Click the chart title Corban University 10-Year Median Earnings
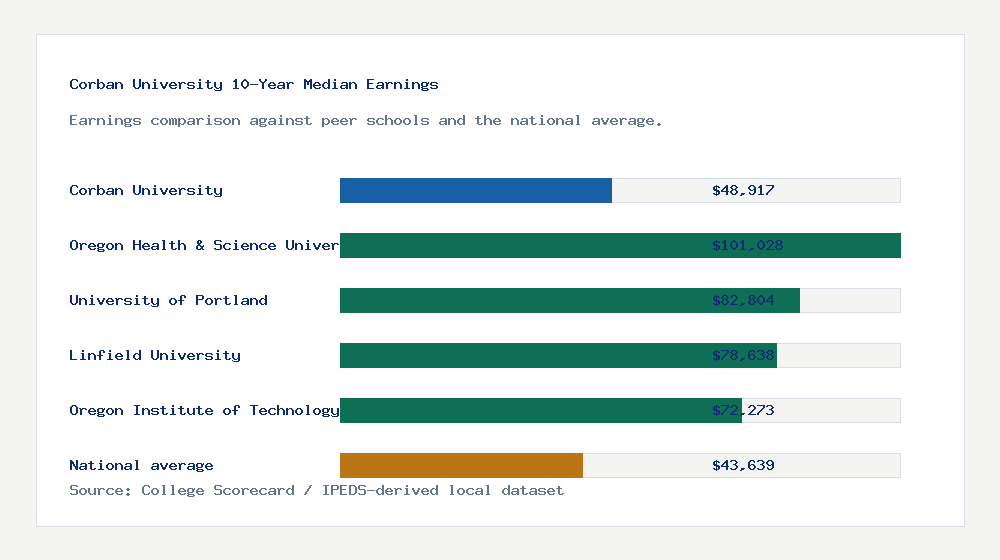The image size is (1000, 560). point(254,84)
